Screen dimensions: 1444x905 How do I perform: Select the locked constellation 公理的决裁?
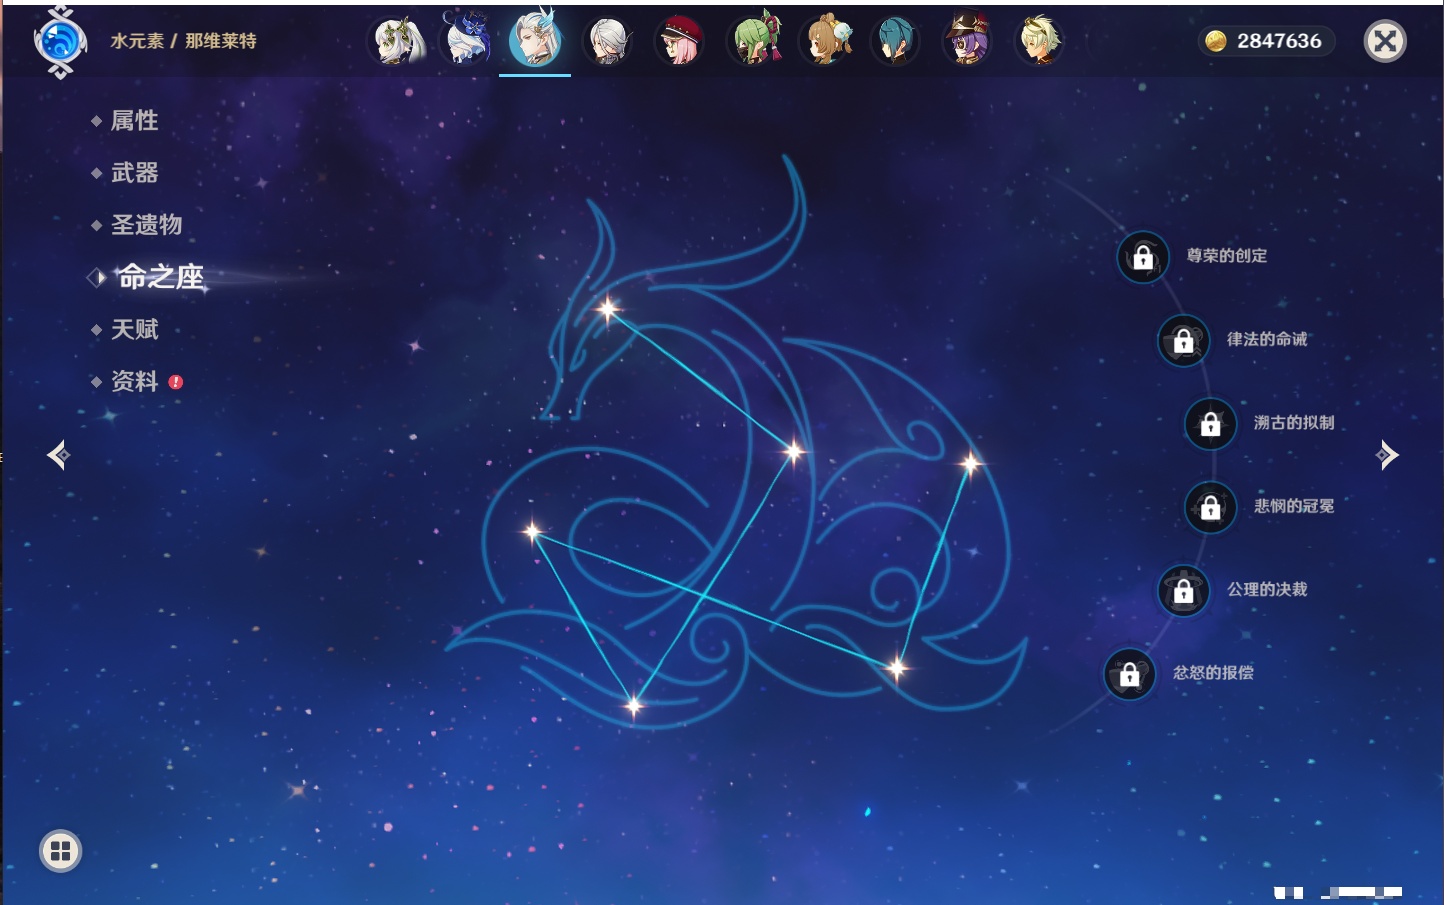(1183, 590)
